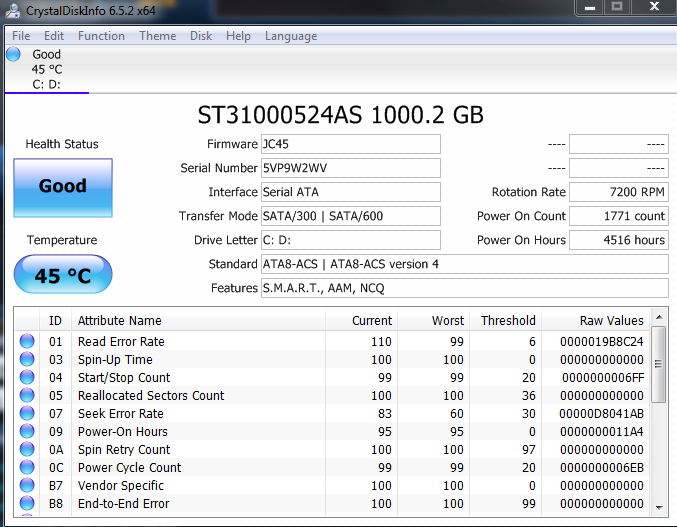The width and height of the screenshot is (677, 527).
Task: Click the Current column header
Action: coord(362,321)
